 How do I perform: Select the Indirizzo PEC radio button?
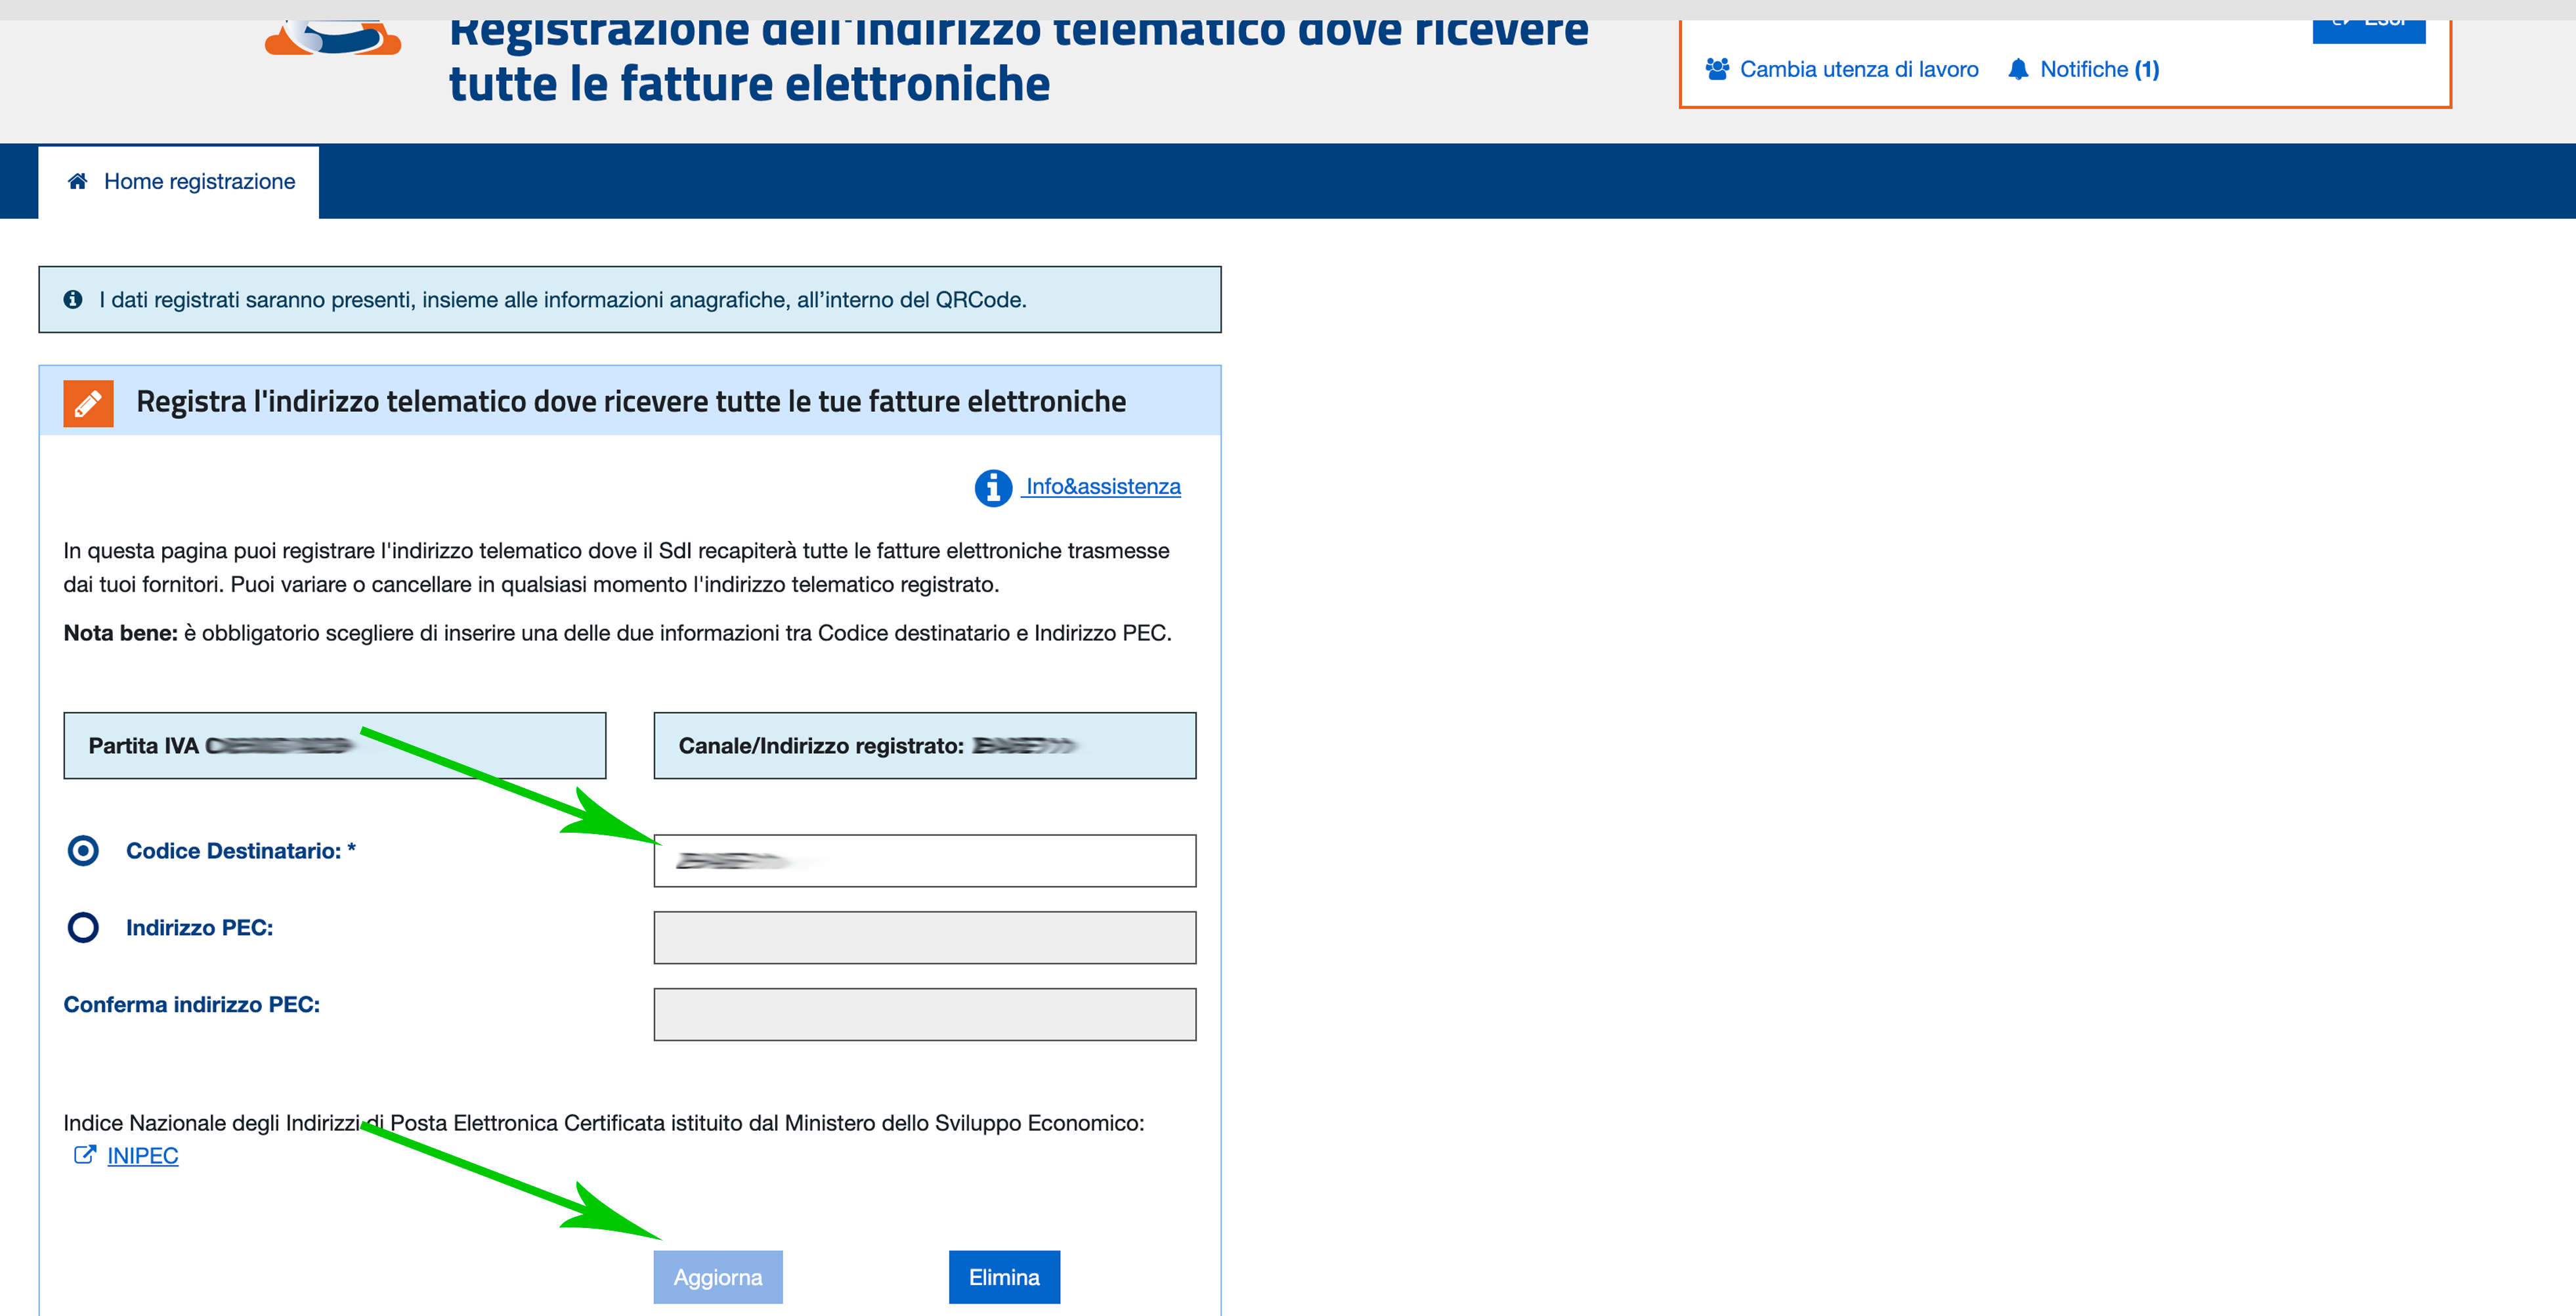pos(83,928)
